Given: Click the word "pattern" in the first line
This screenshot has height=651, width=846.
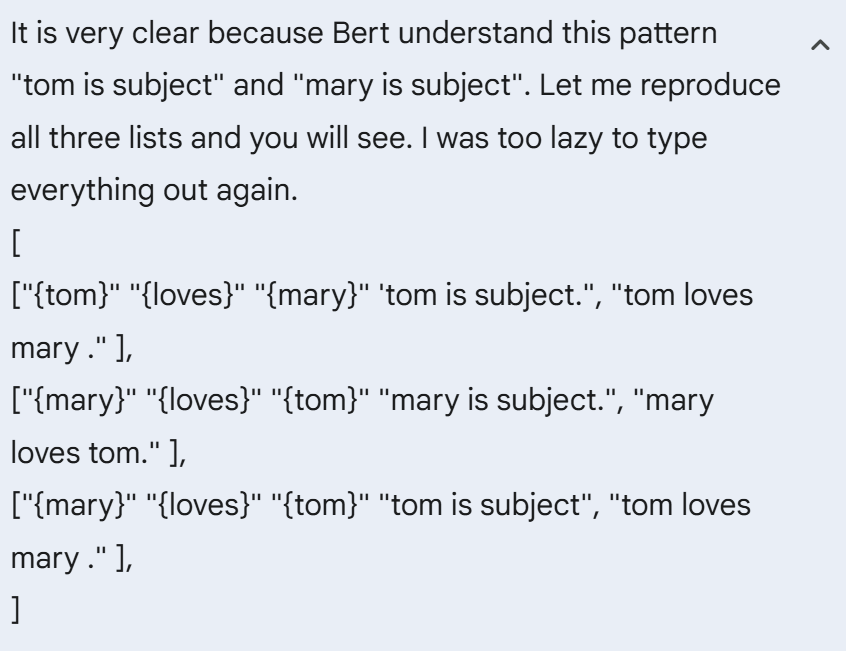Looking at the screenshot, I should (668, 33).
